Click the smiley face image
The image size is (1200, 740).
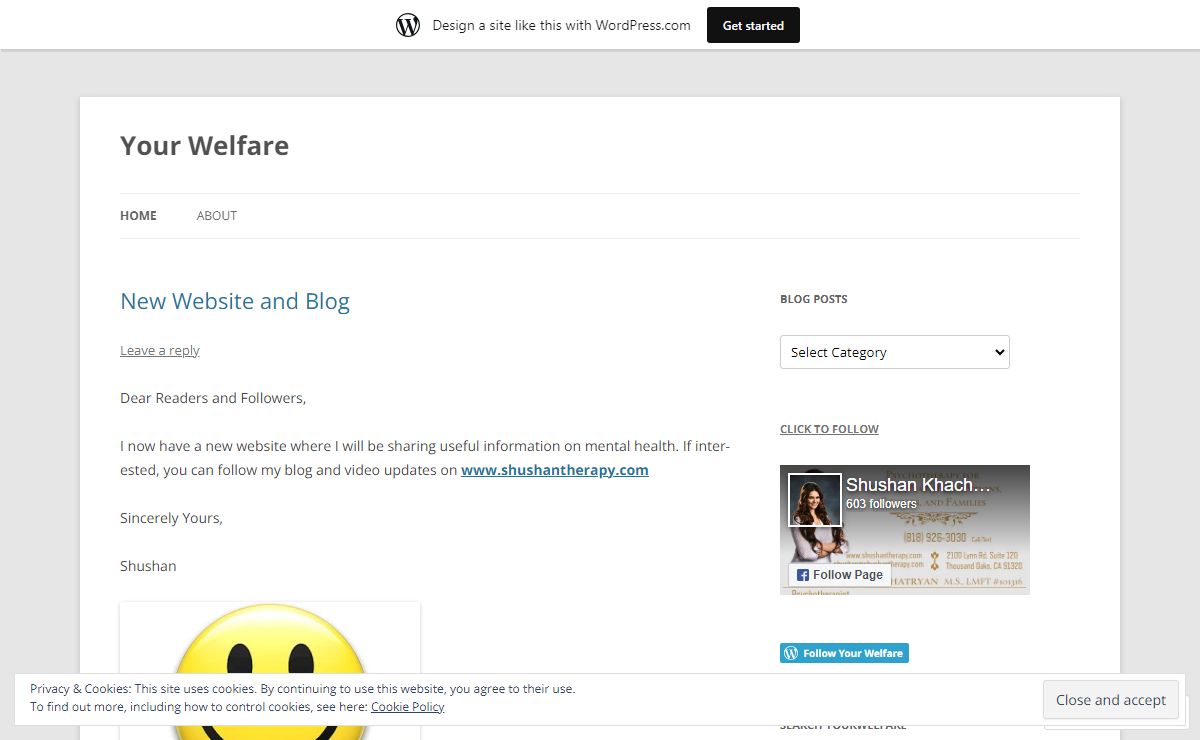270,671
